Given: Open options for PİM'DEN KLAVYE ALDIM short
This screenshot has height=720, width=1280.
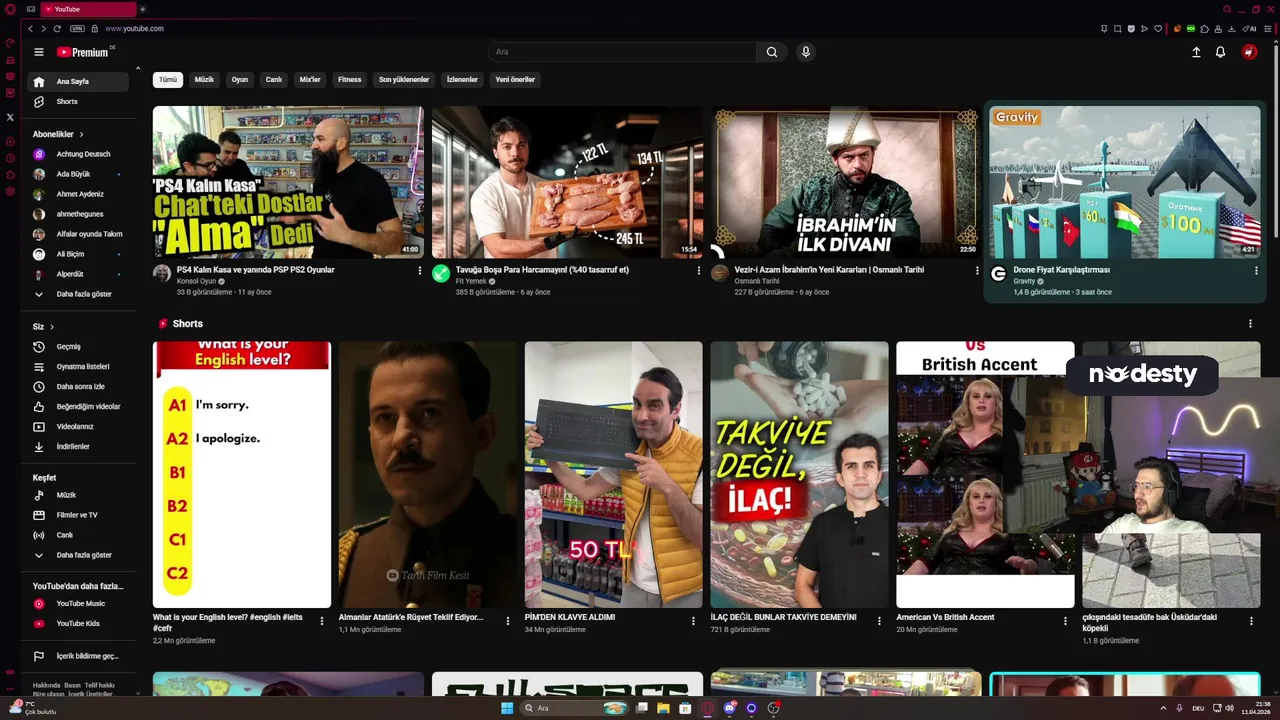Looking at the screenshot, I should click(x=693, y=621).
